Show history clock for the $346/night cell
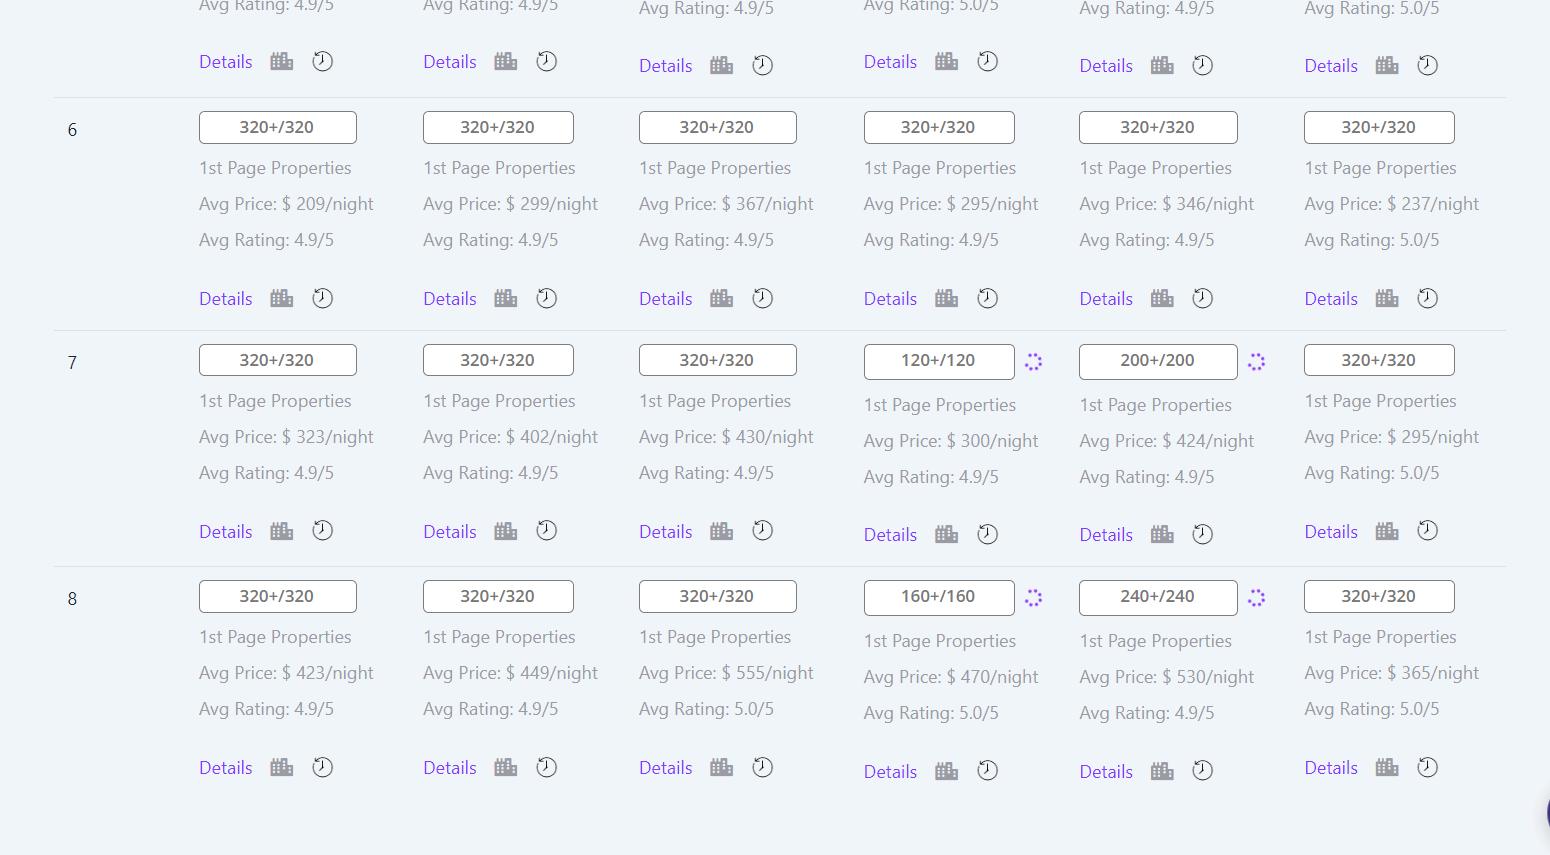Image resolution: width=1550 pixels, height=855 pixels. (1203, 298)
